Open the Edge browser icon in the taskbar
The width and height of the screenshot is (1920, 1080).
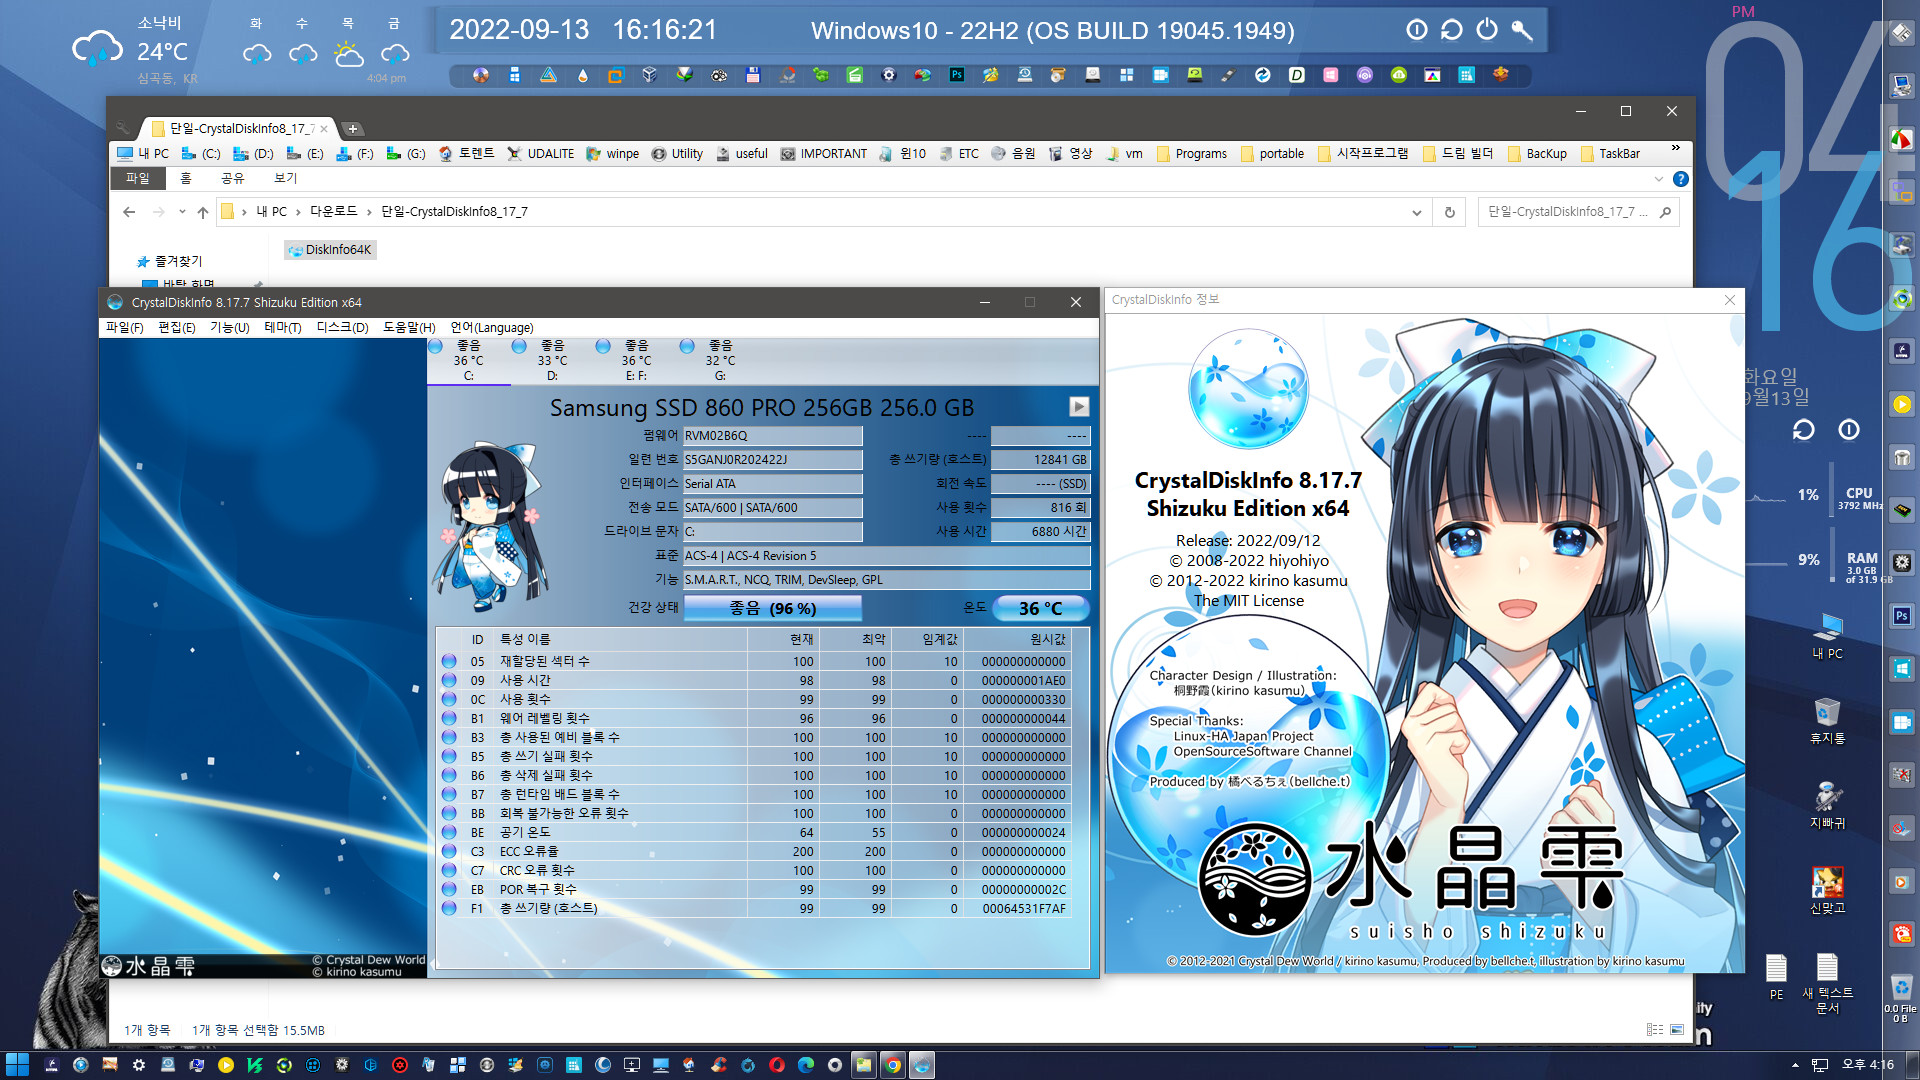[x=806, y=1065]
